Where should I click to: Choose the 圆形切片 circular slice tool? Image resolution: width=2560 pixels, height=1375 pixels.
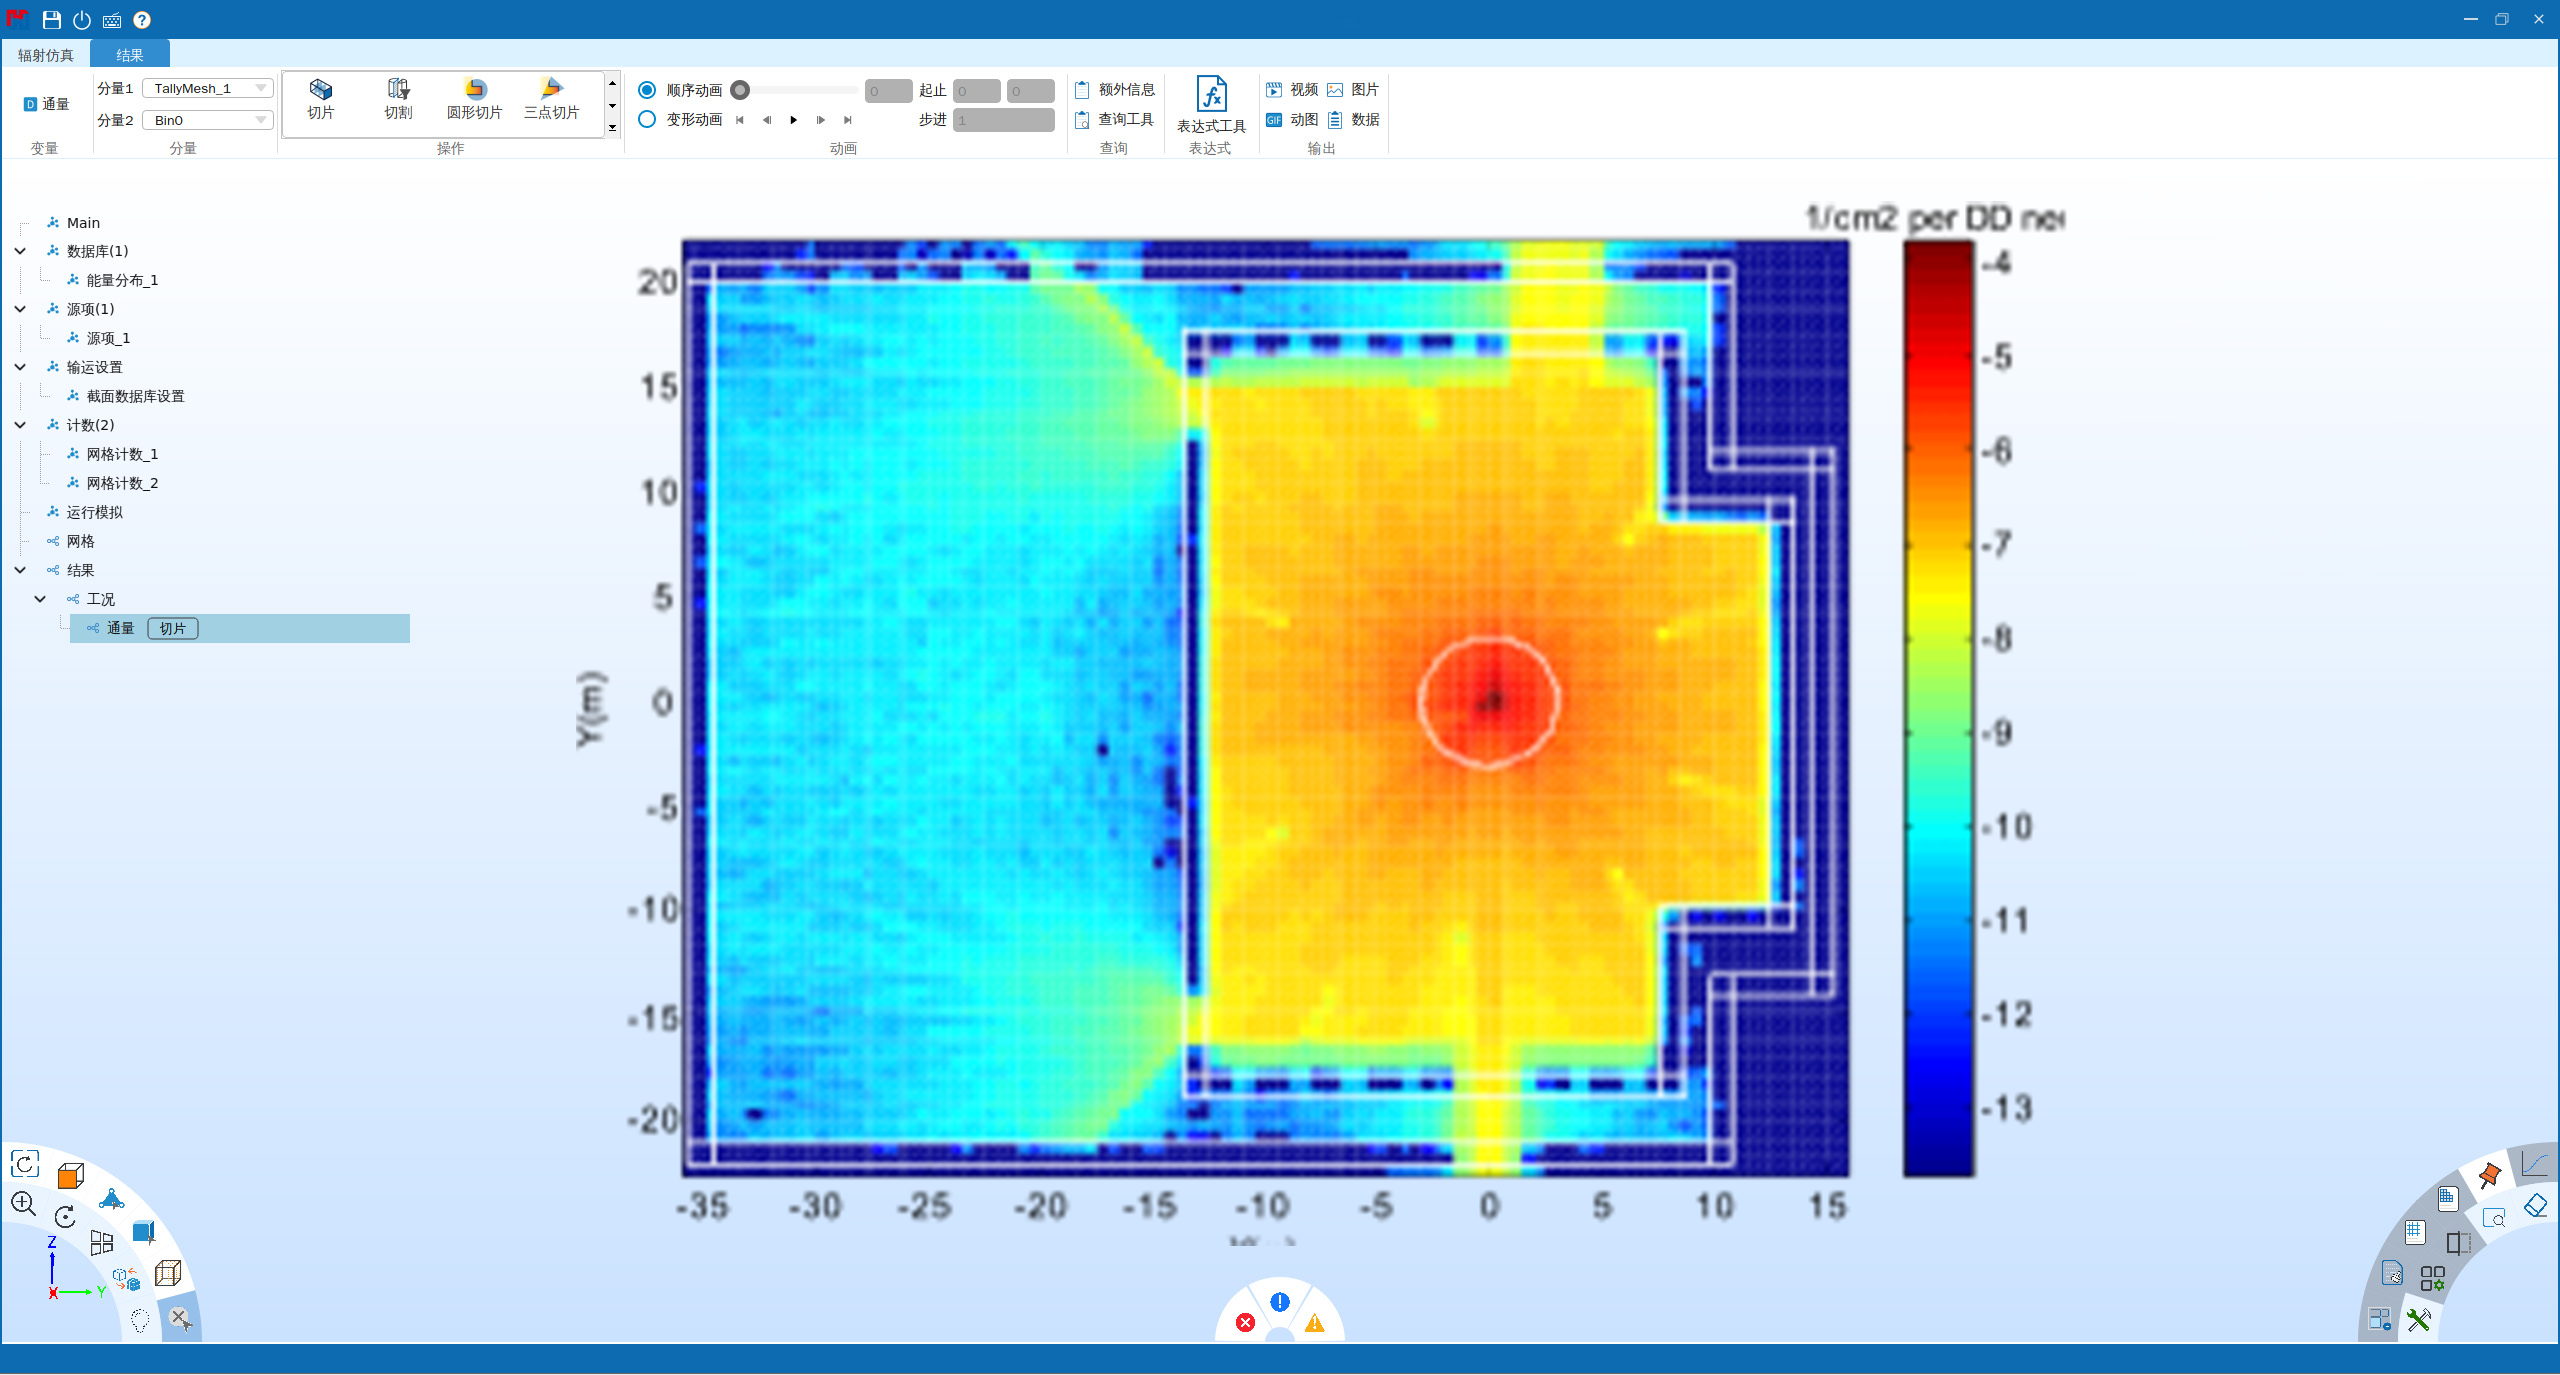[474, 98]
